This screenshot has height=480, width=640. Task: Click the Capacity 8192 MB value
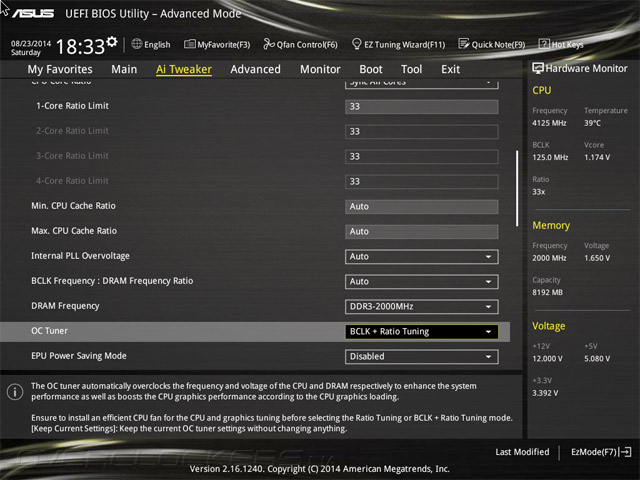[x=547, y=292]
